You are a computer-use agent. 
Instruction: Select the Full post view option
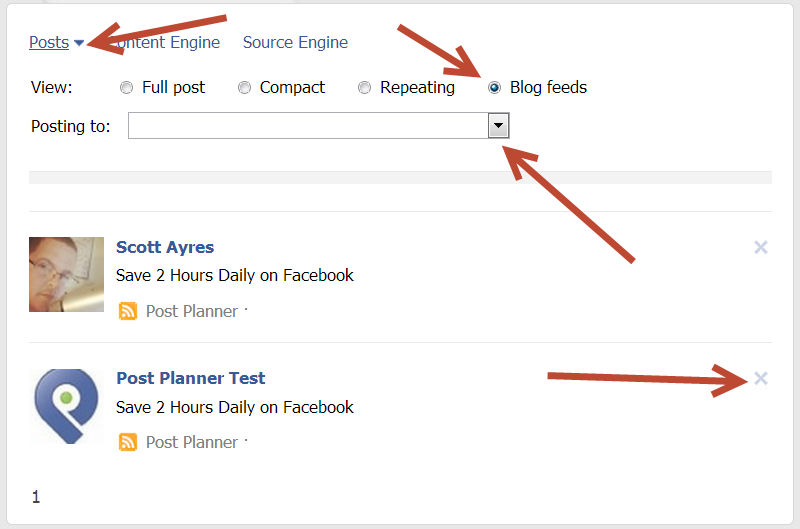coord(126,88)
